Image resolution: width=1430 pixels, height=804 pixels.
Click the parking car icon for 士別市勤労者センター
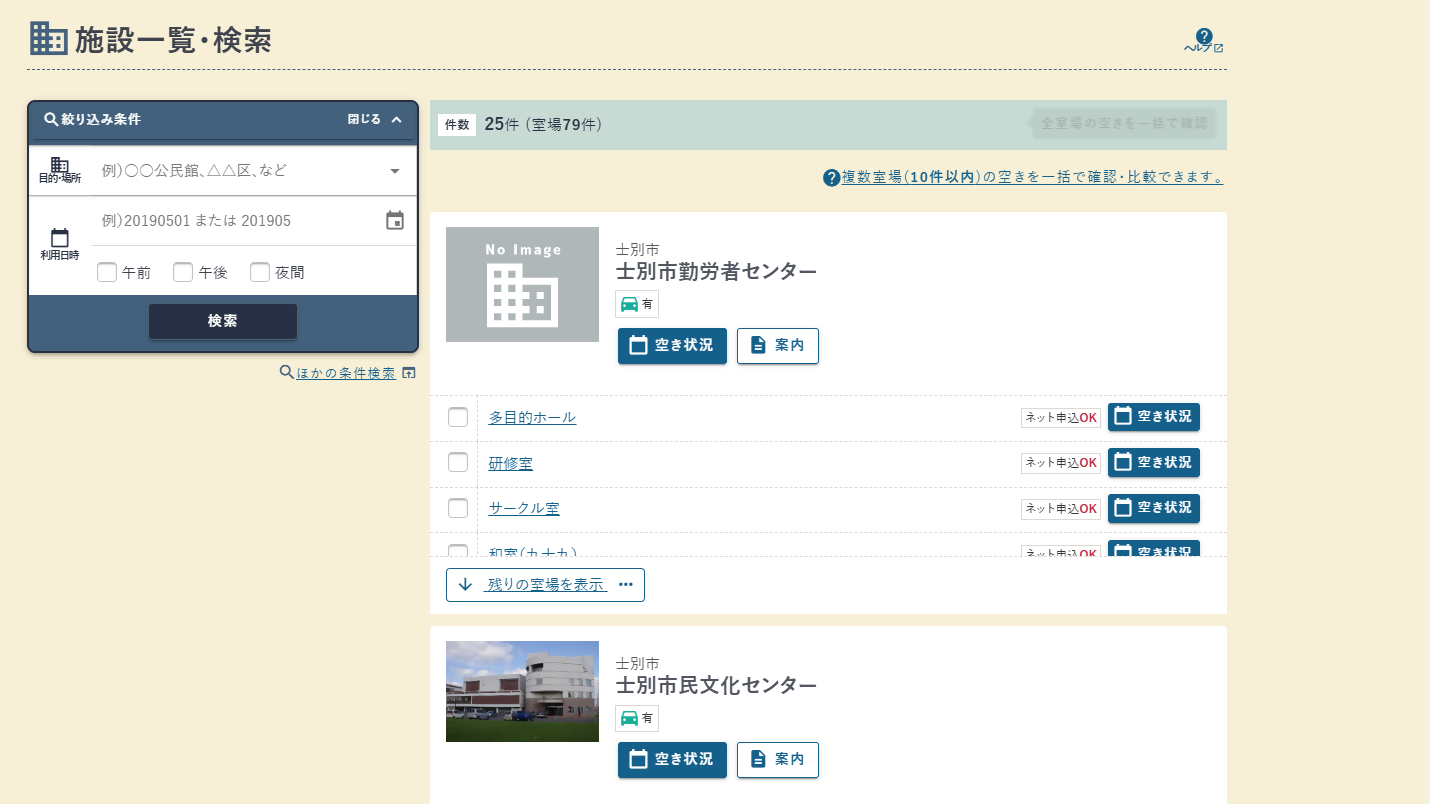[630, 304]
